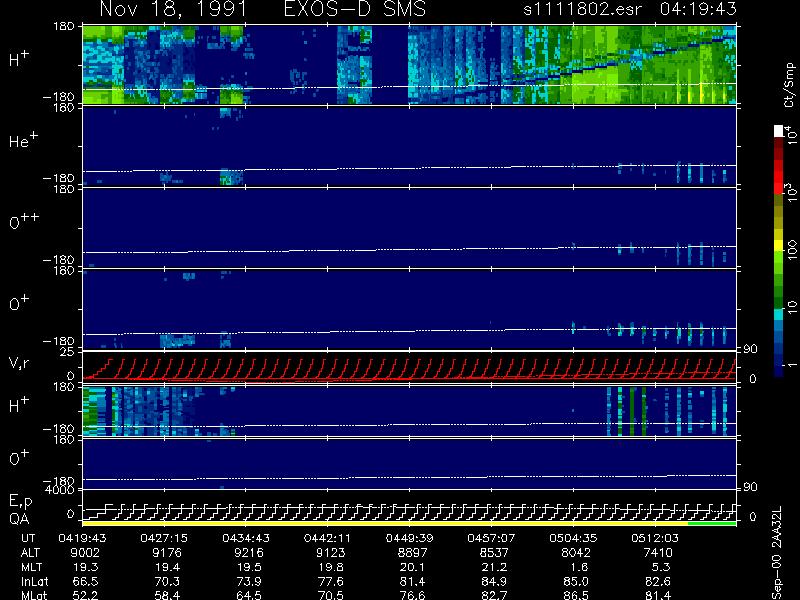Click altitude value '9216'

click(248, 553)
